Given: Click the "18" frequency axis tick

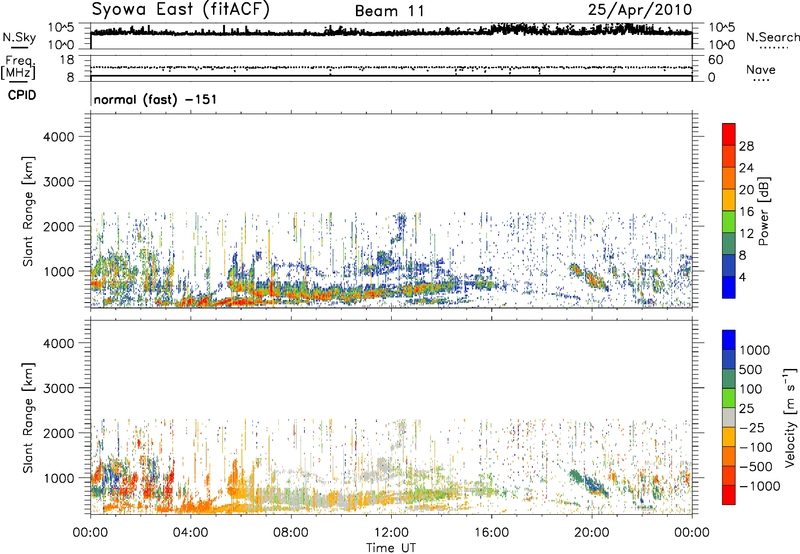Looking at the screenshot, I should (x=67, y=60).
